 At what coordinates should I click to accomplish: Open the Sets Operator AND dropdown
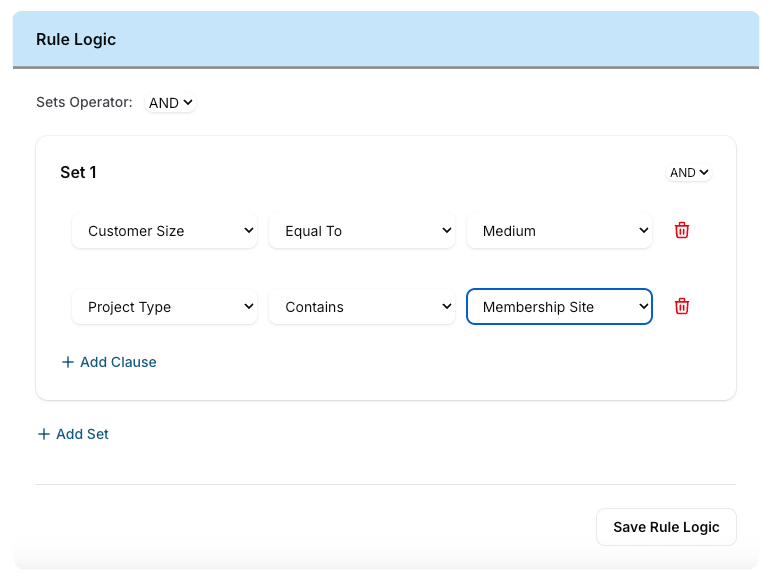170,103
